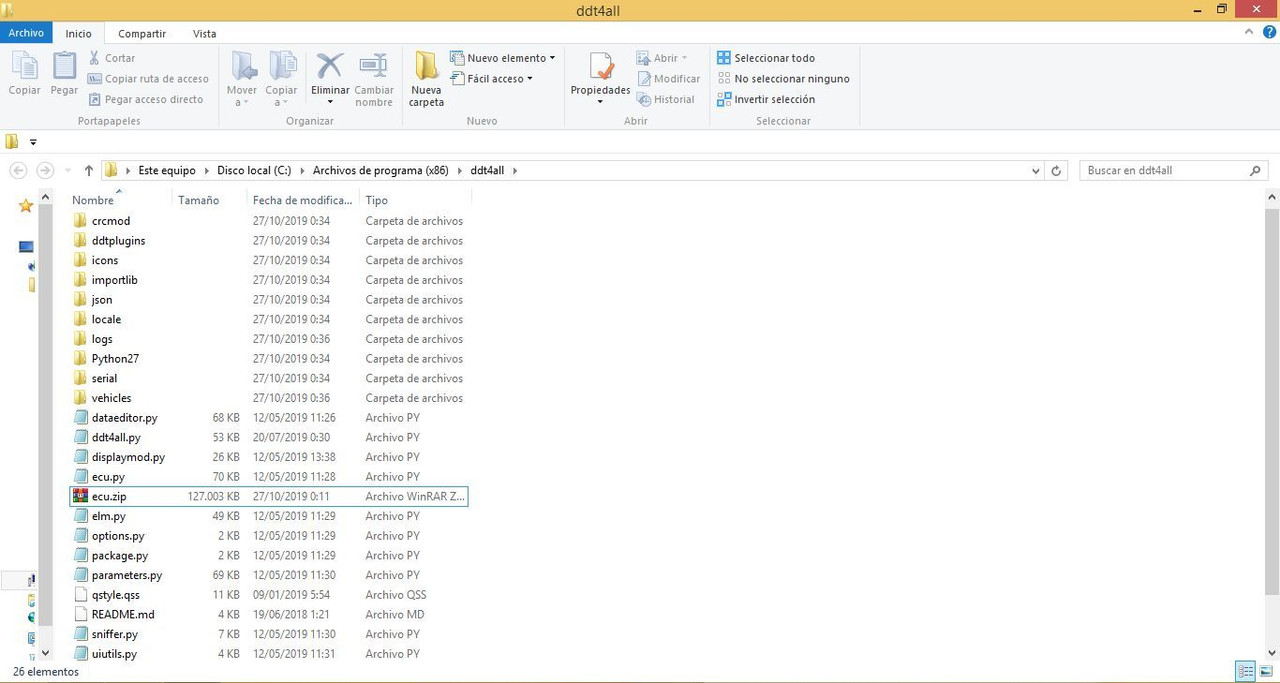Open the Archivo tab

click(x=26, y=33)
